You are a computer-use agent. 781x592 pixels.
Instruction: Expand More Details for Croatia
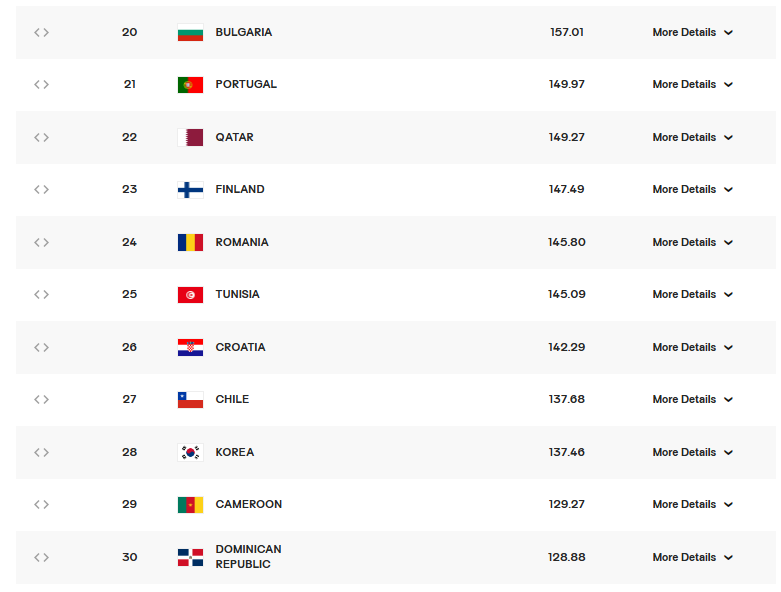click(692, 347)
